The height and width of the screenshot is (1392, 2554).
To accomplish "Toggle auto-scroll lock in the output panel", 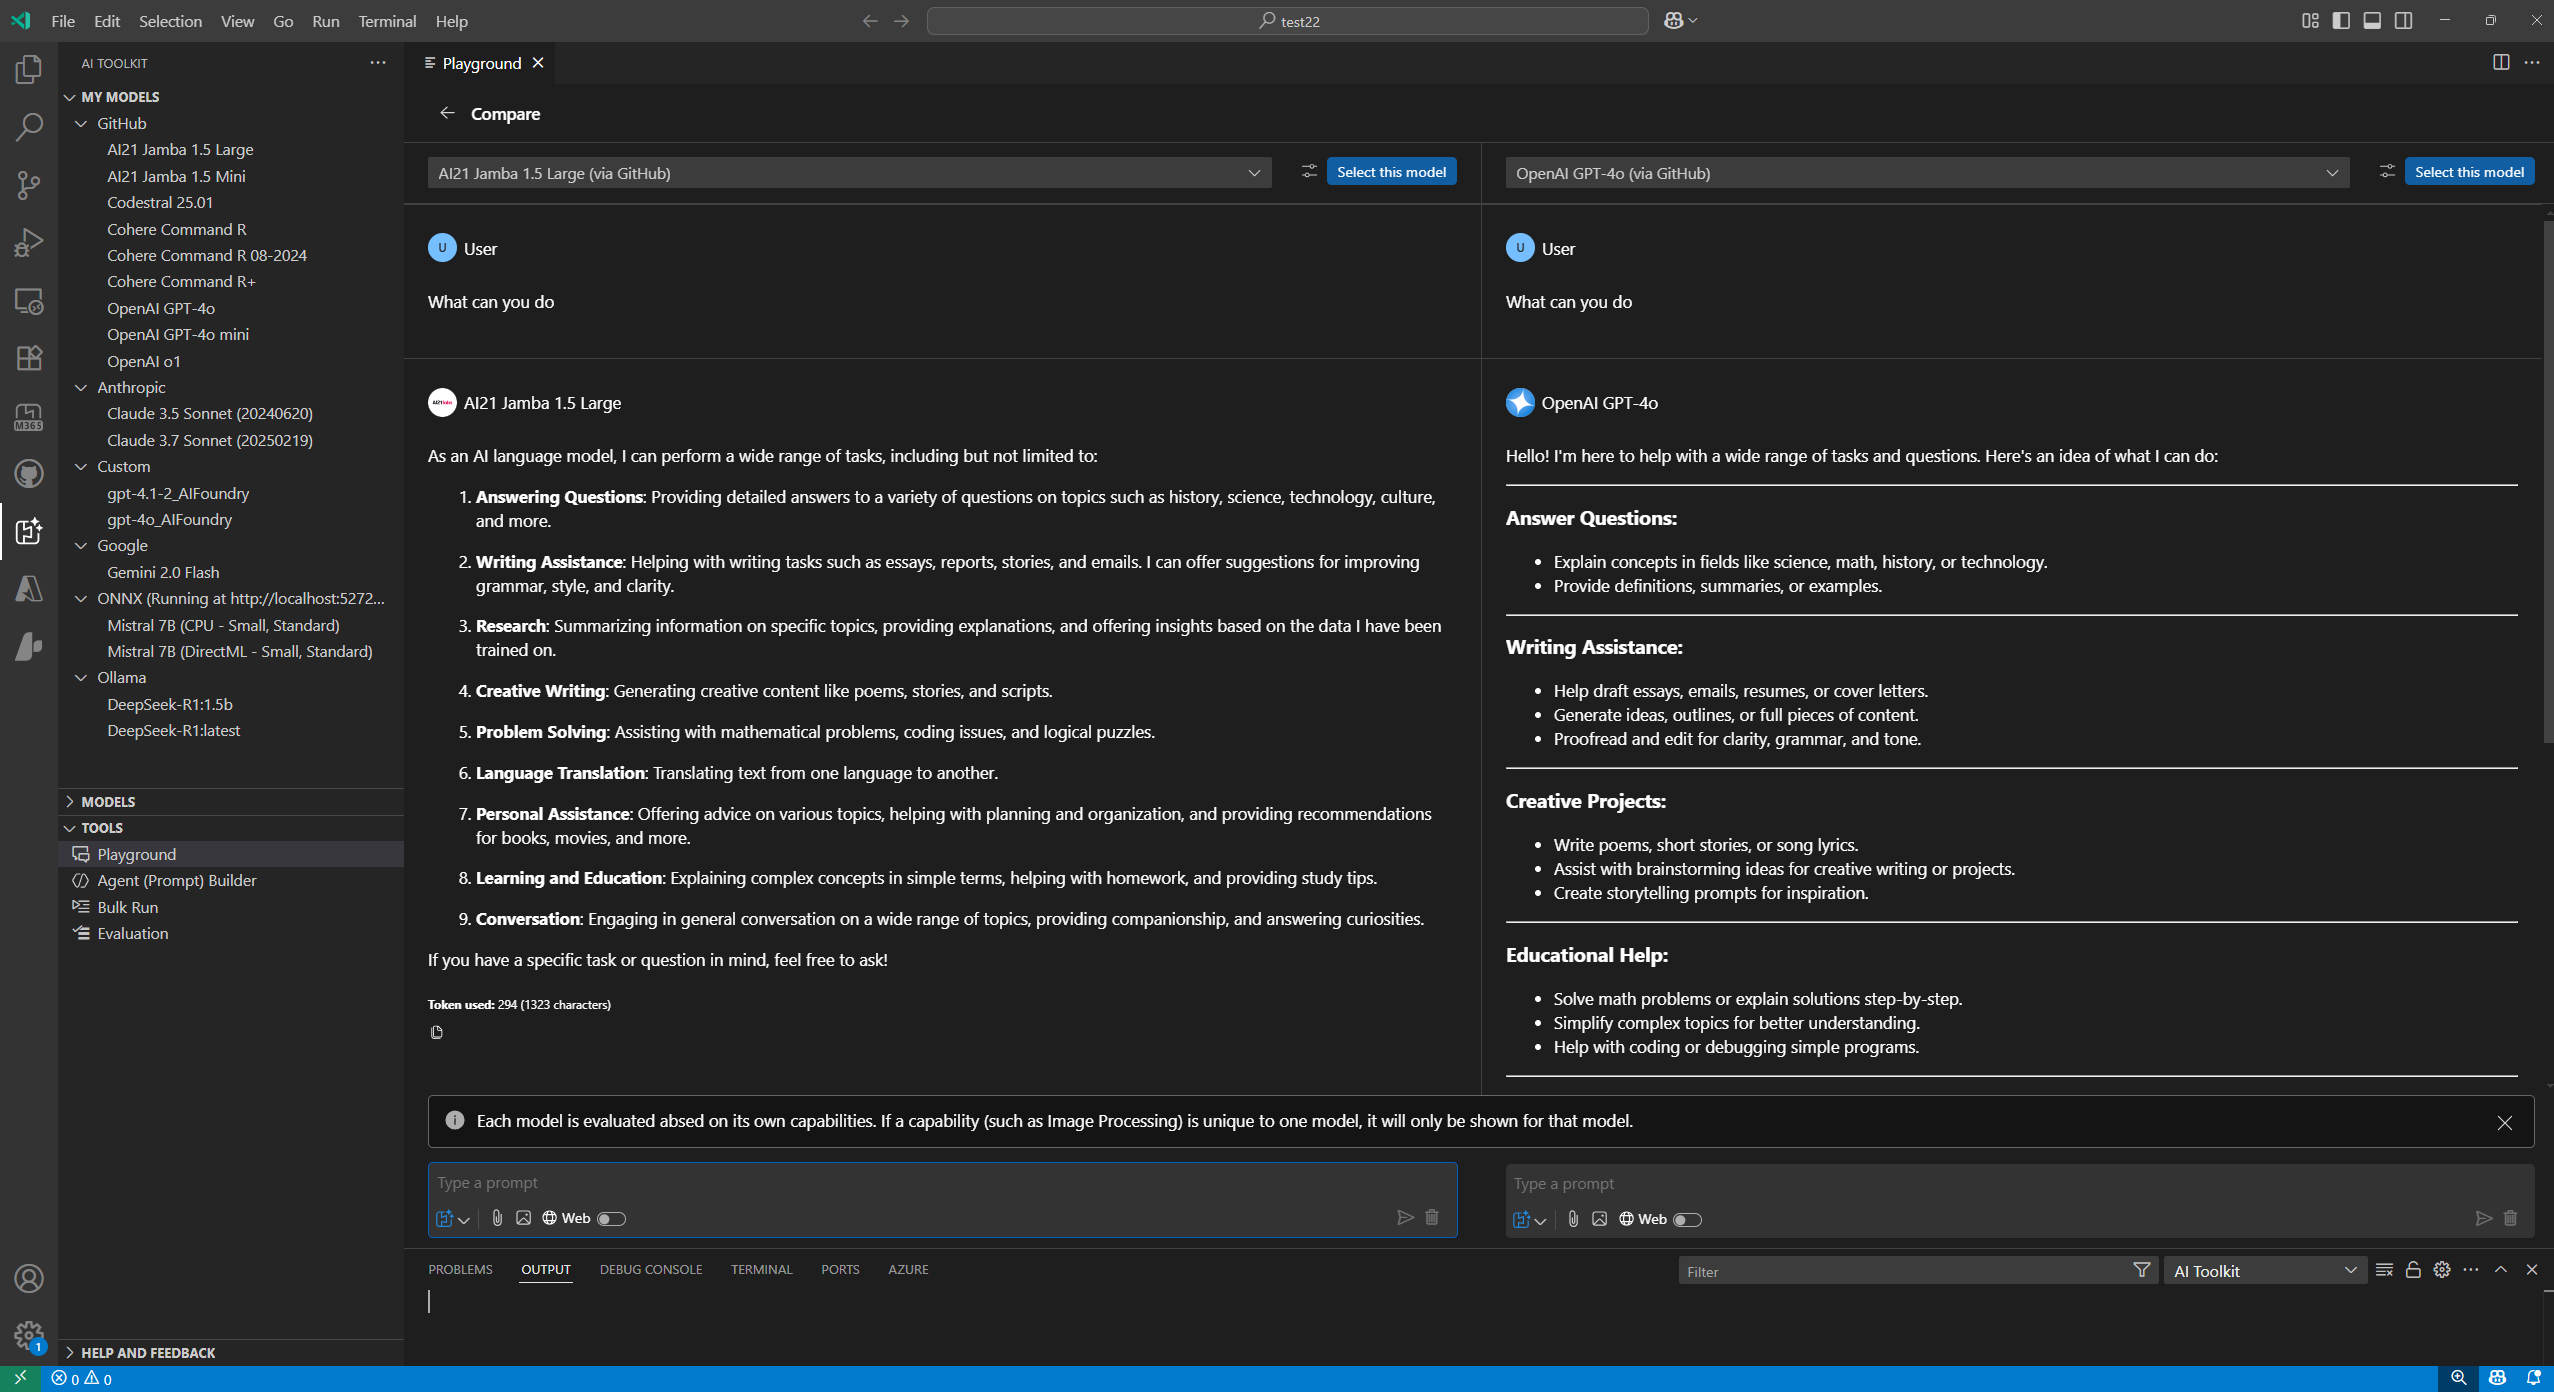I will (x=2413, y=1269).
